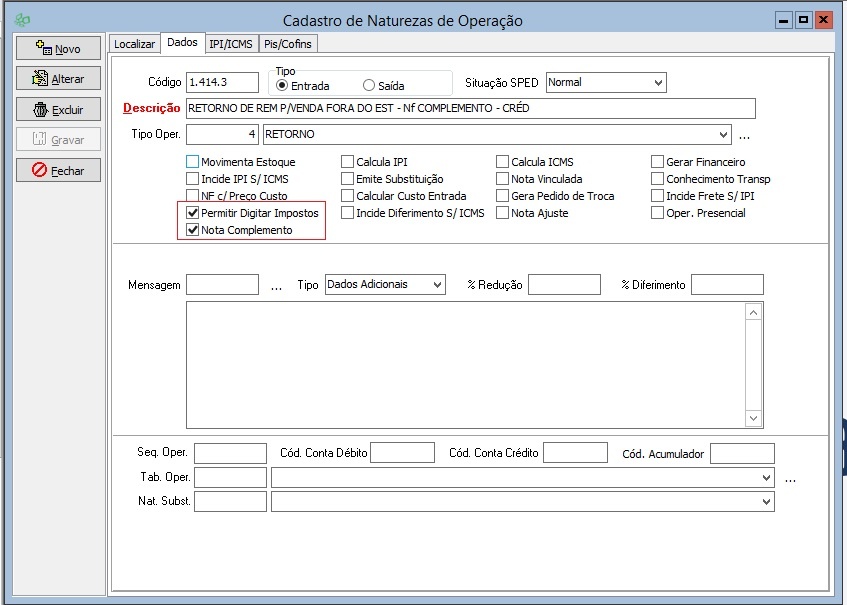Expand the Nat. Subst. combo box
Screen dimensions: 847x605
coord(766,501)
